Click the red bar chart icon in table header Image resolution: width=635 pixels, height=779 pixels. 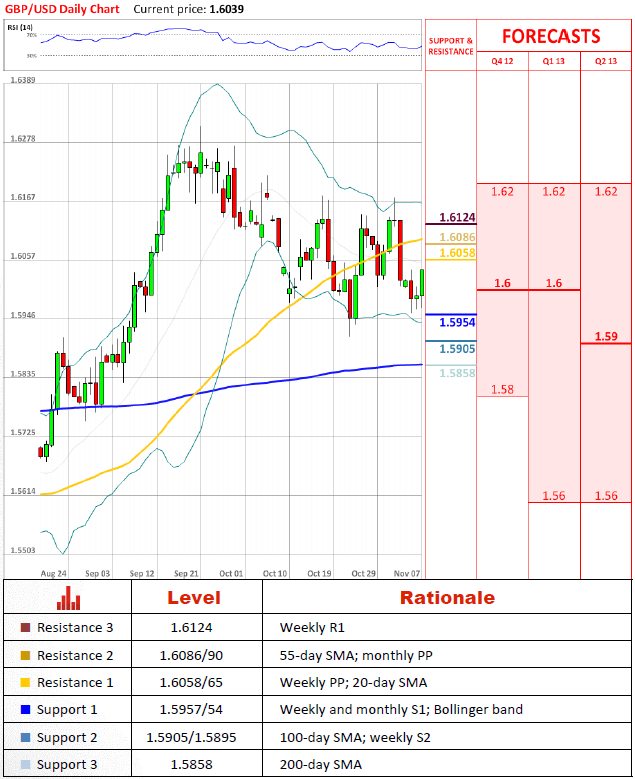[x=68, y=599]
